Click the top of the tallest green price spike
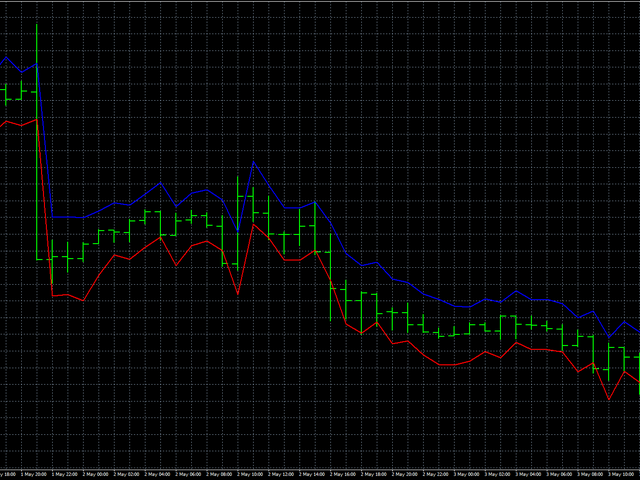 (37, 24)
